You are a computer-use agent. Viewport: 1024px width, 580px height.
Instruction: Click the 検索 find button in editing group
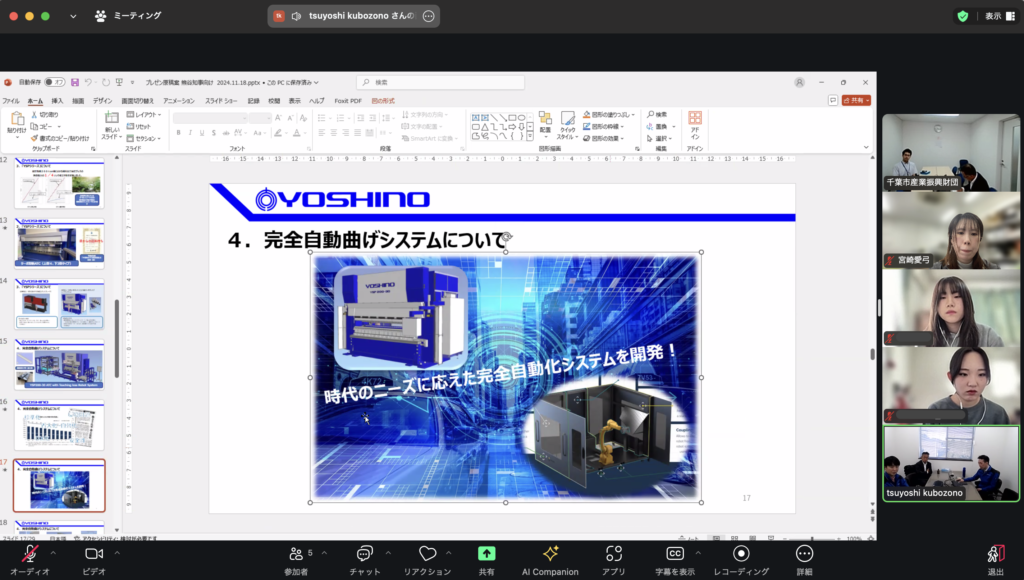pyautogui.click(x=657, y=115)
